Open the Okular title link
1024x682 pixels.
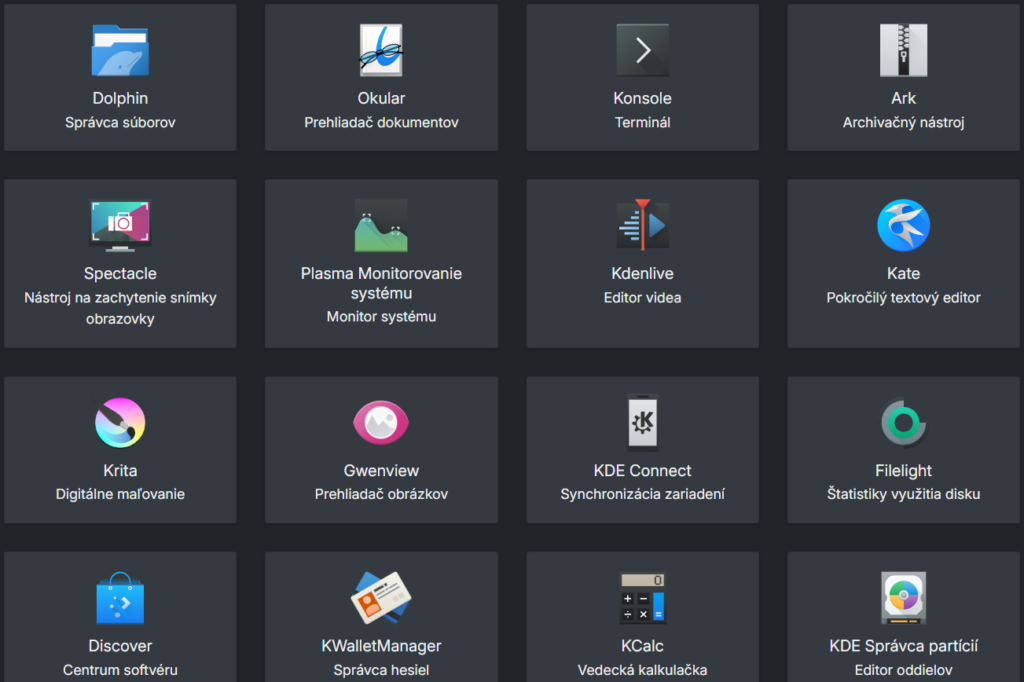coord(381,98)
